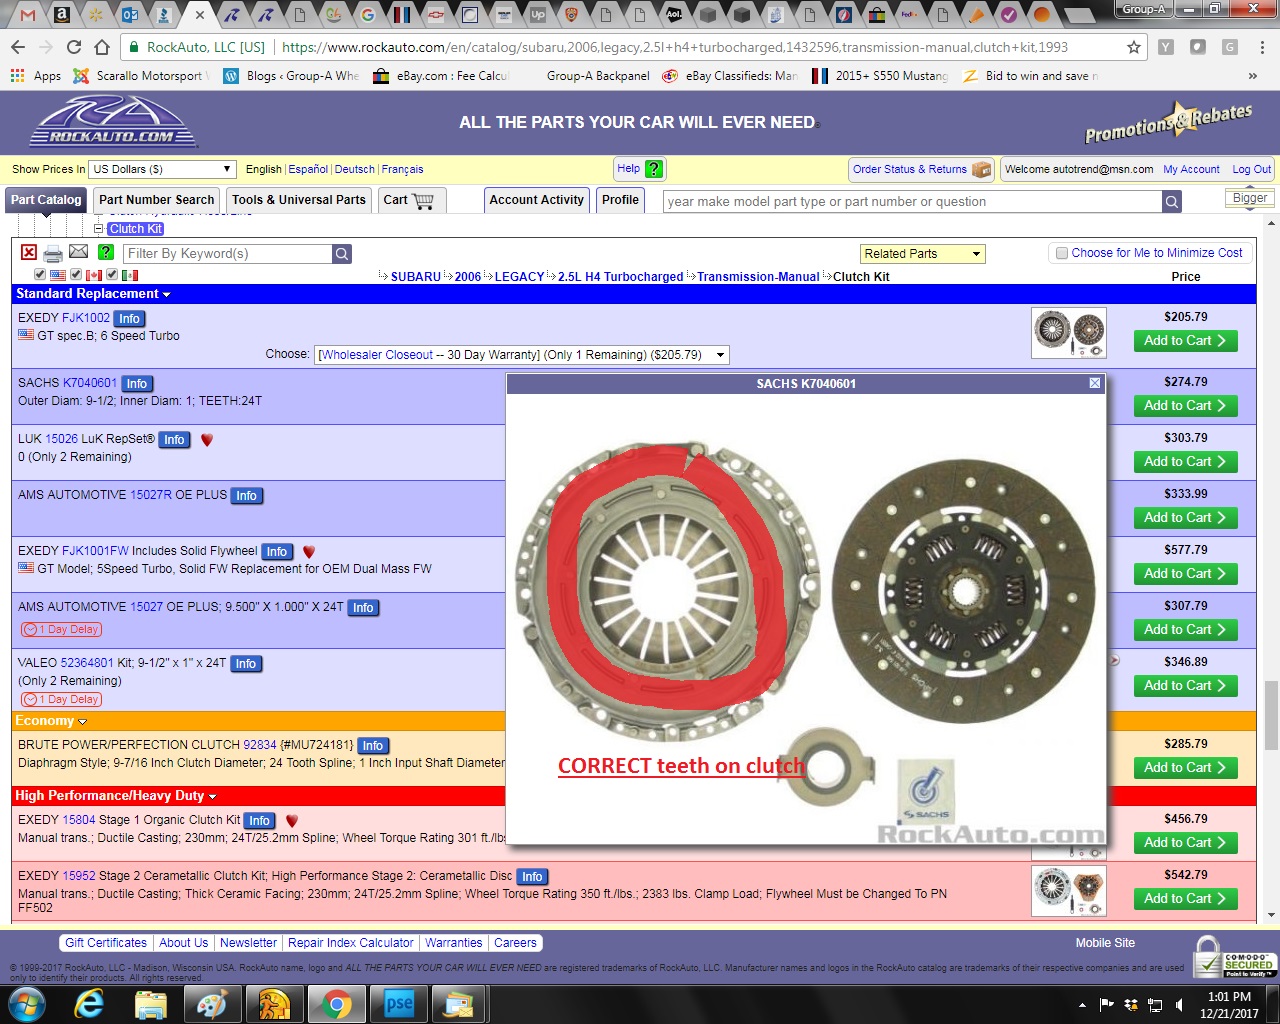
Task: Open the Repair Index Calculator link
Action: [x=350, y=942]
